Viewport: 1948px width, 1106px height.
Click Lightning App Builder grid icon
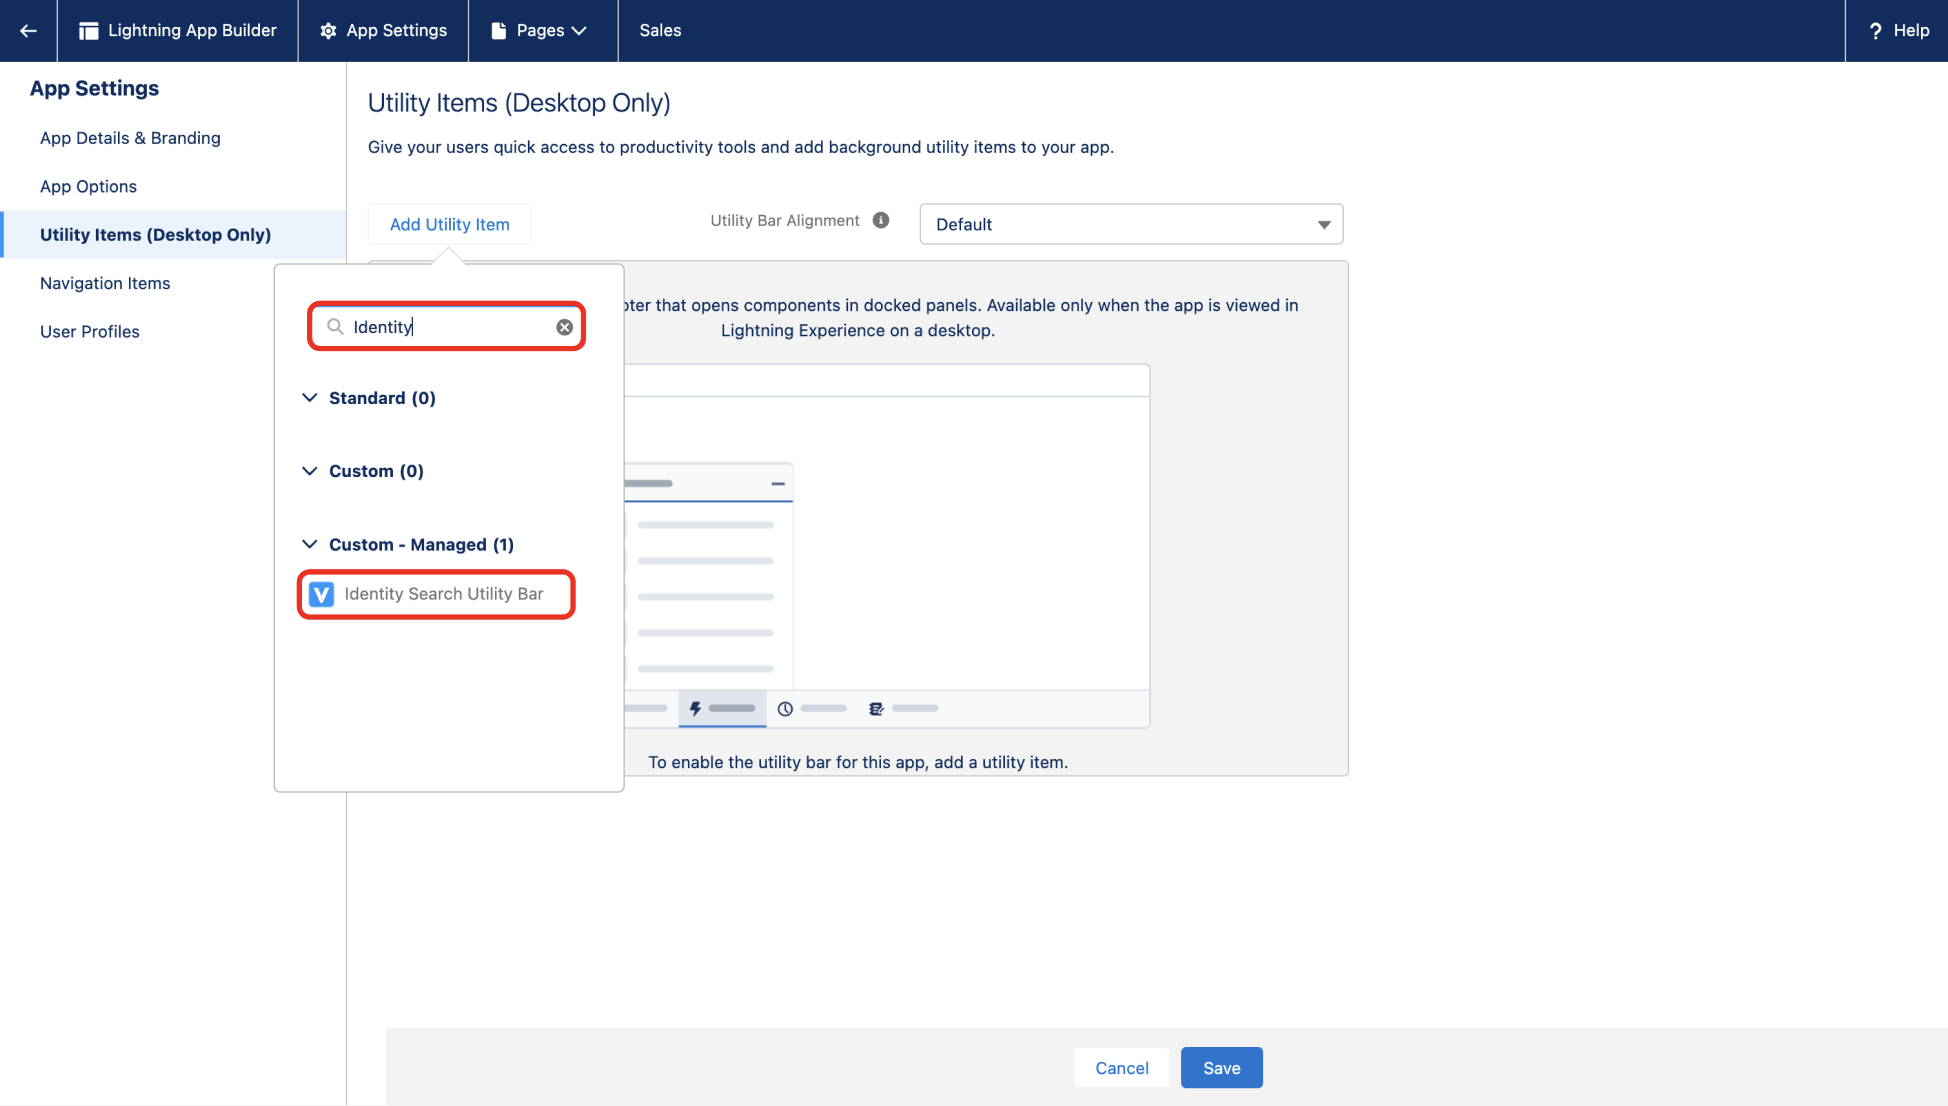(x=89, y=31)
